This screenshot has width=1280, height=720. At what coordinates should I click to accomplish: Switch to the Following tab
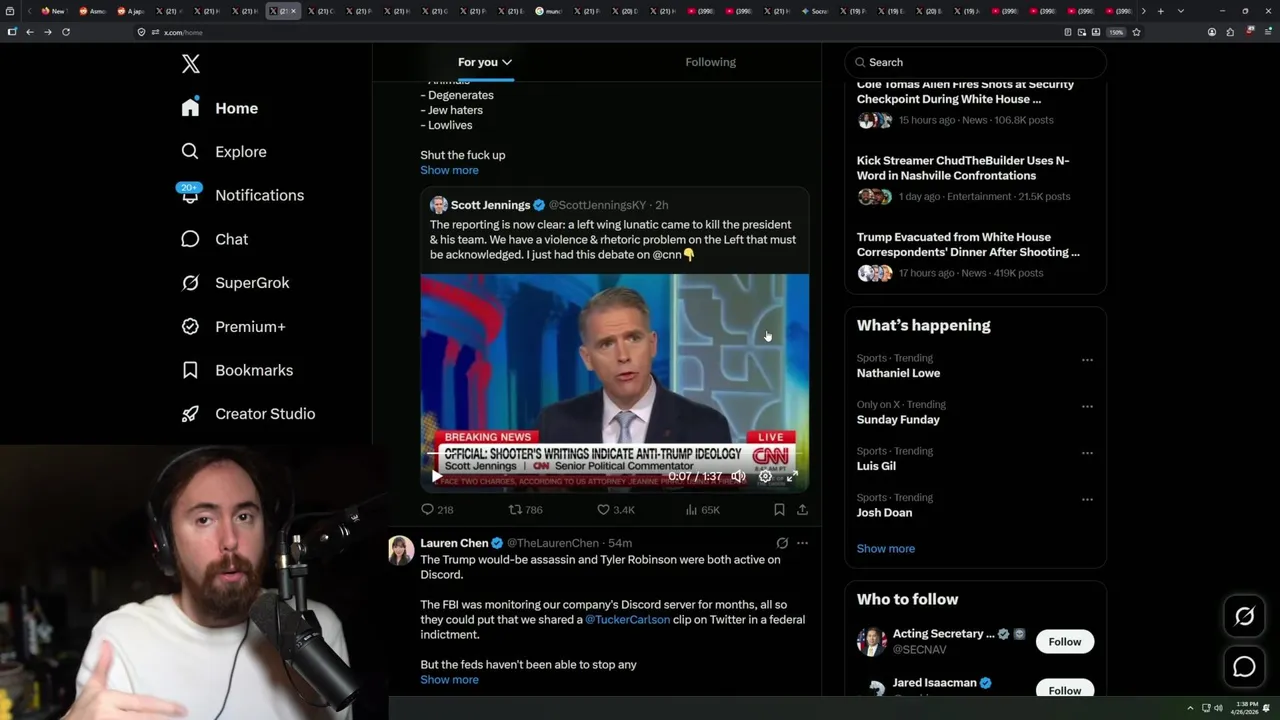click(710, 62)
